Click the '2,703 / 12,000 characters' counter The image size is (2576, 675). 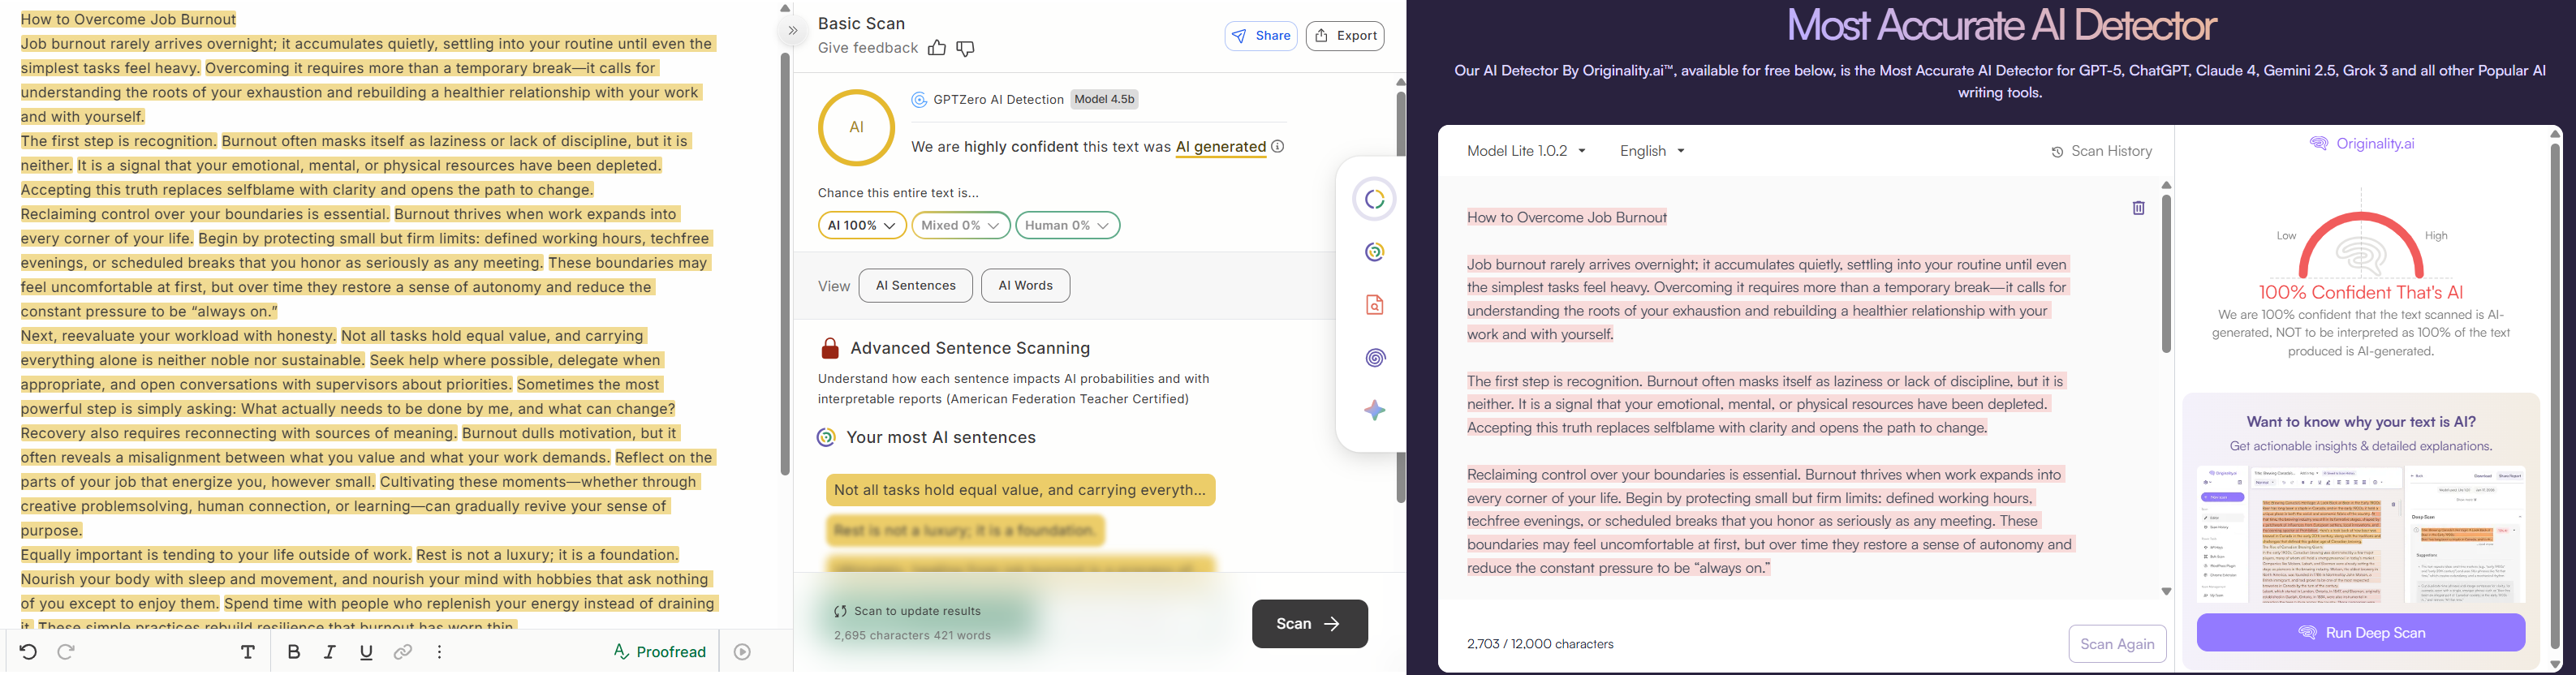coord(1540,645)
